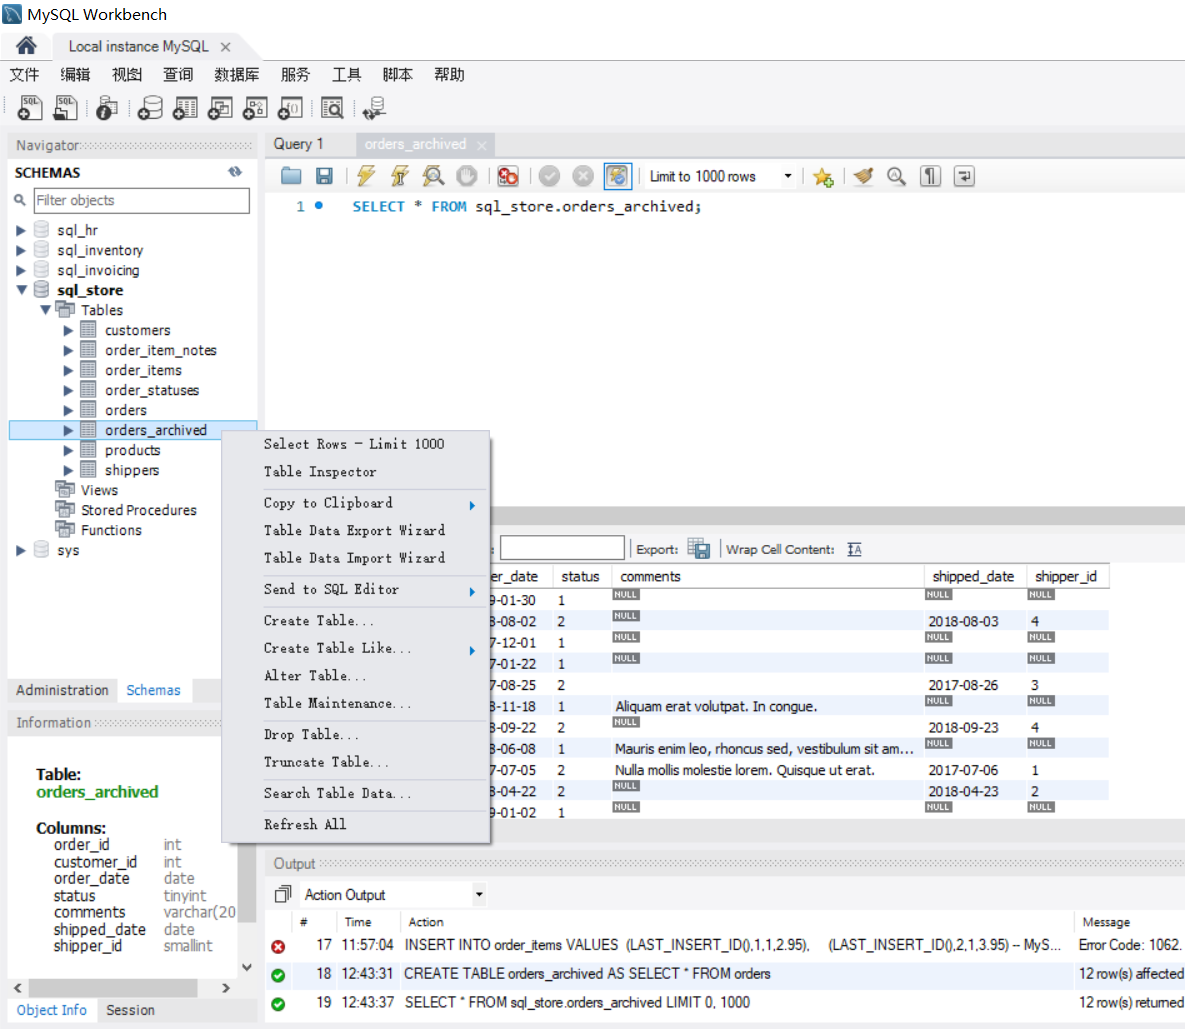Copy output icon beside Action Output

[x=283, y=895]
